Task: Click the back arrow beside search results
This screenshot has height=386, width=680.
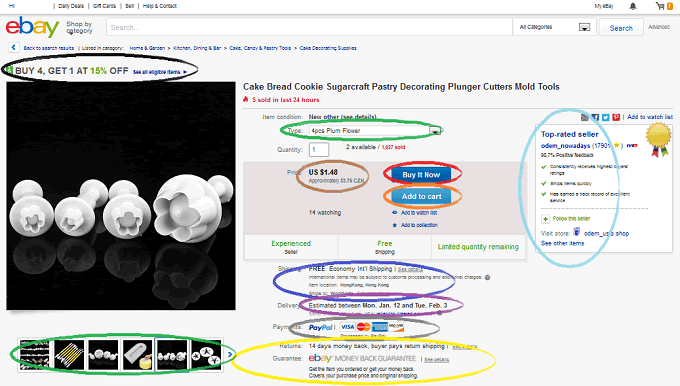Action: click(x=13, y=47)
